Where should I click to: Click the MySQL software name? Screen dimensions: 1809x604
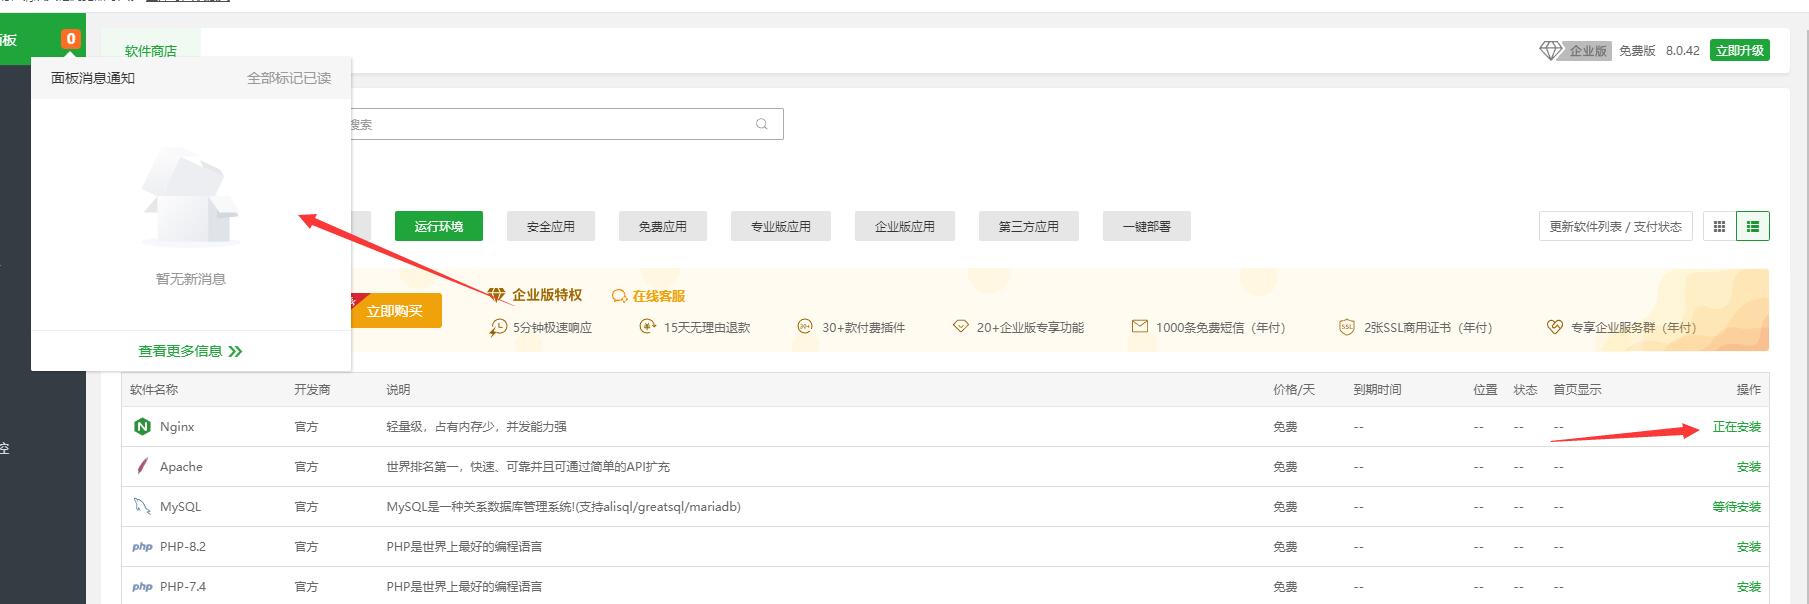pos(180,507)
